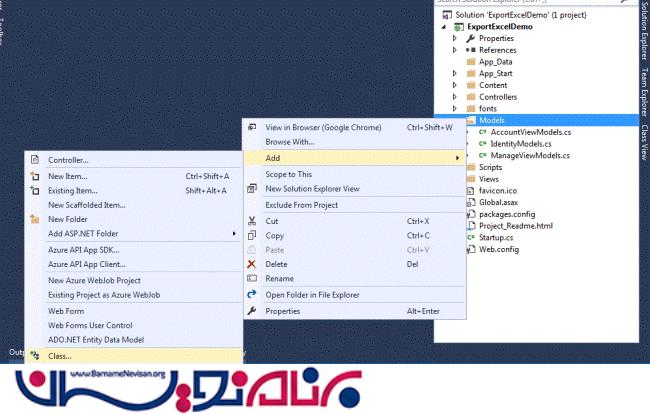Click the New Solution Explorer View icon
Screen dimensions: 650x414
pyautogui.click(x=252, y=189)
